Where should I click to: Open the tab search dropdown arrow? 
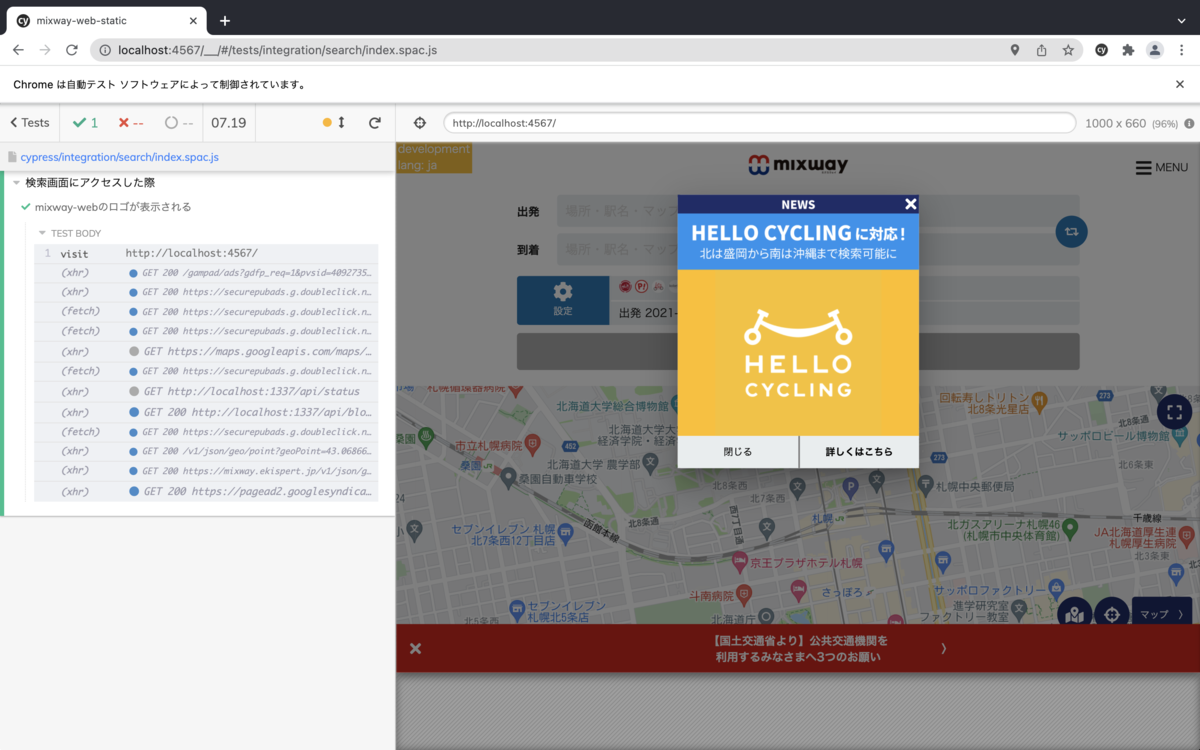(1181, 20)
